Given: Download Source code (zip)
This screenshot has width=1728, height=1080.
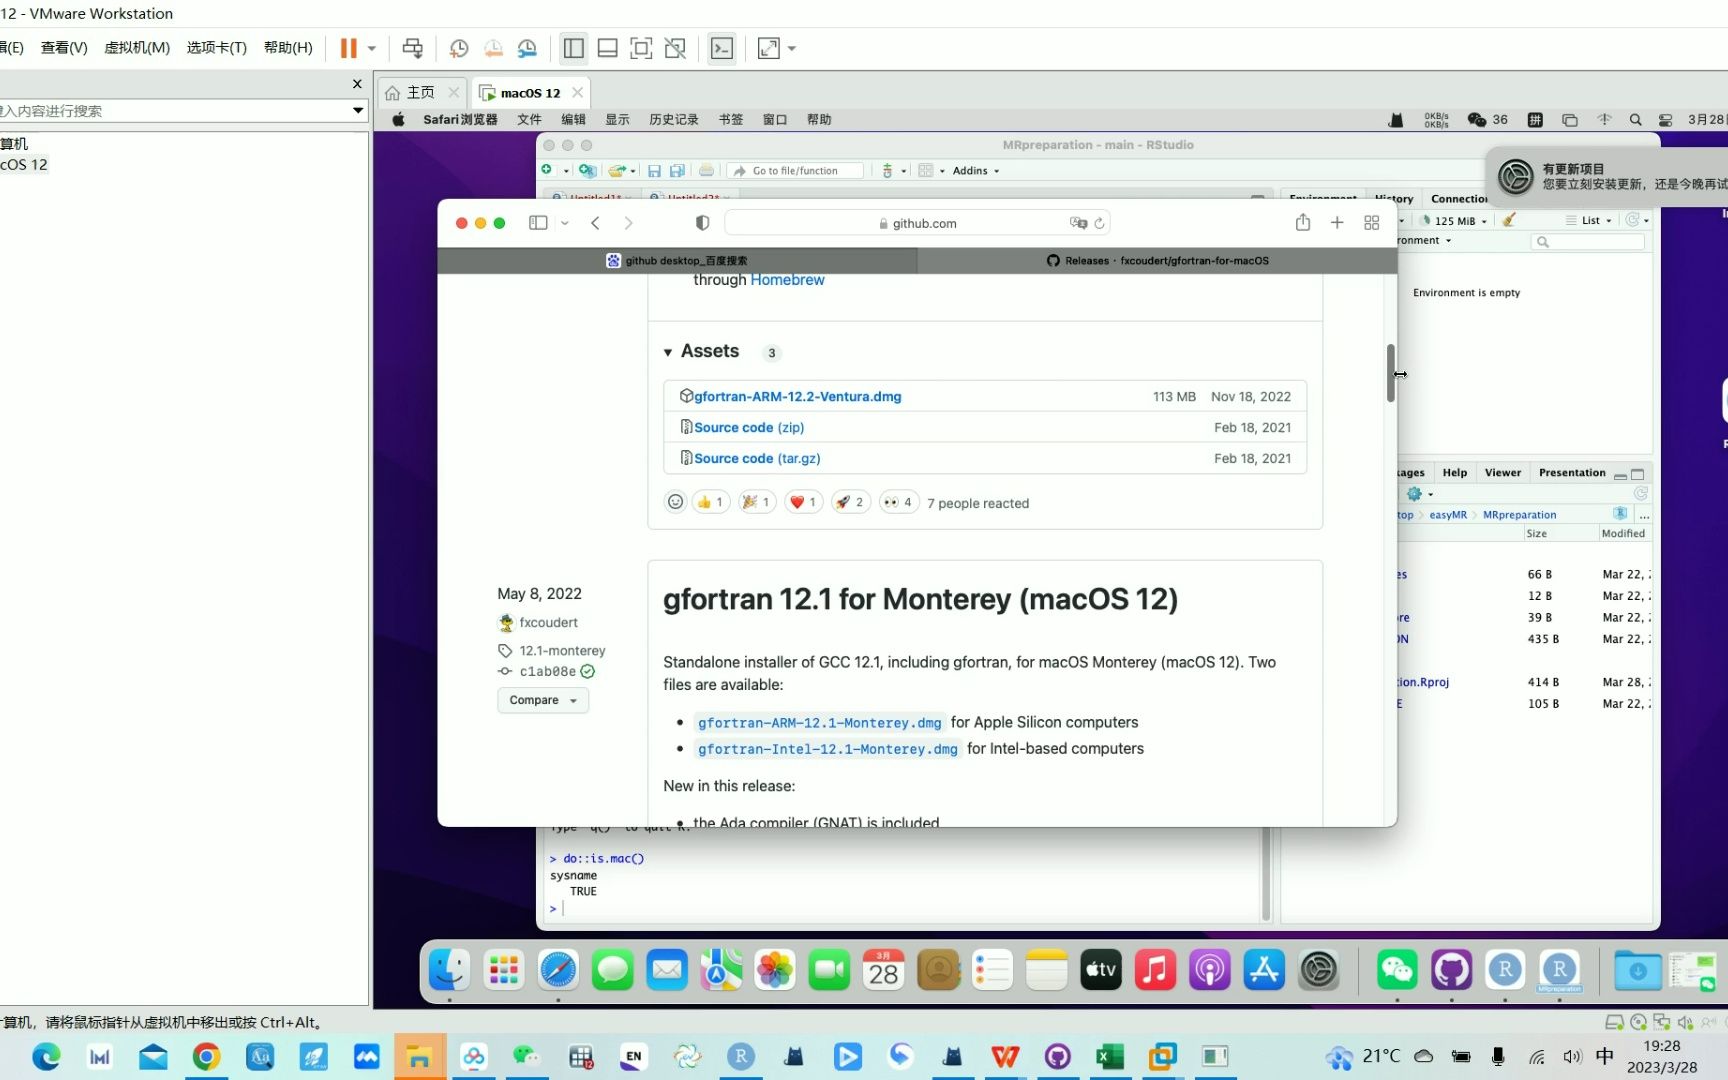Looking at the screenshot, I should tap(749, 428).
